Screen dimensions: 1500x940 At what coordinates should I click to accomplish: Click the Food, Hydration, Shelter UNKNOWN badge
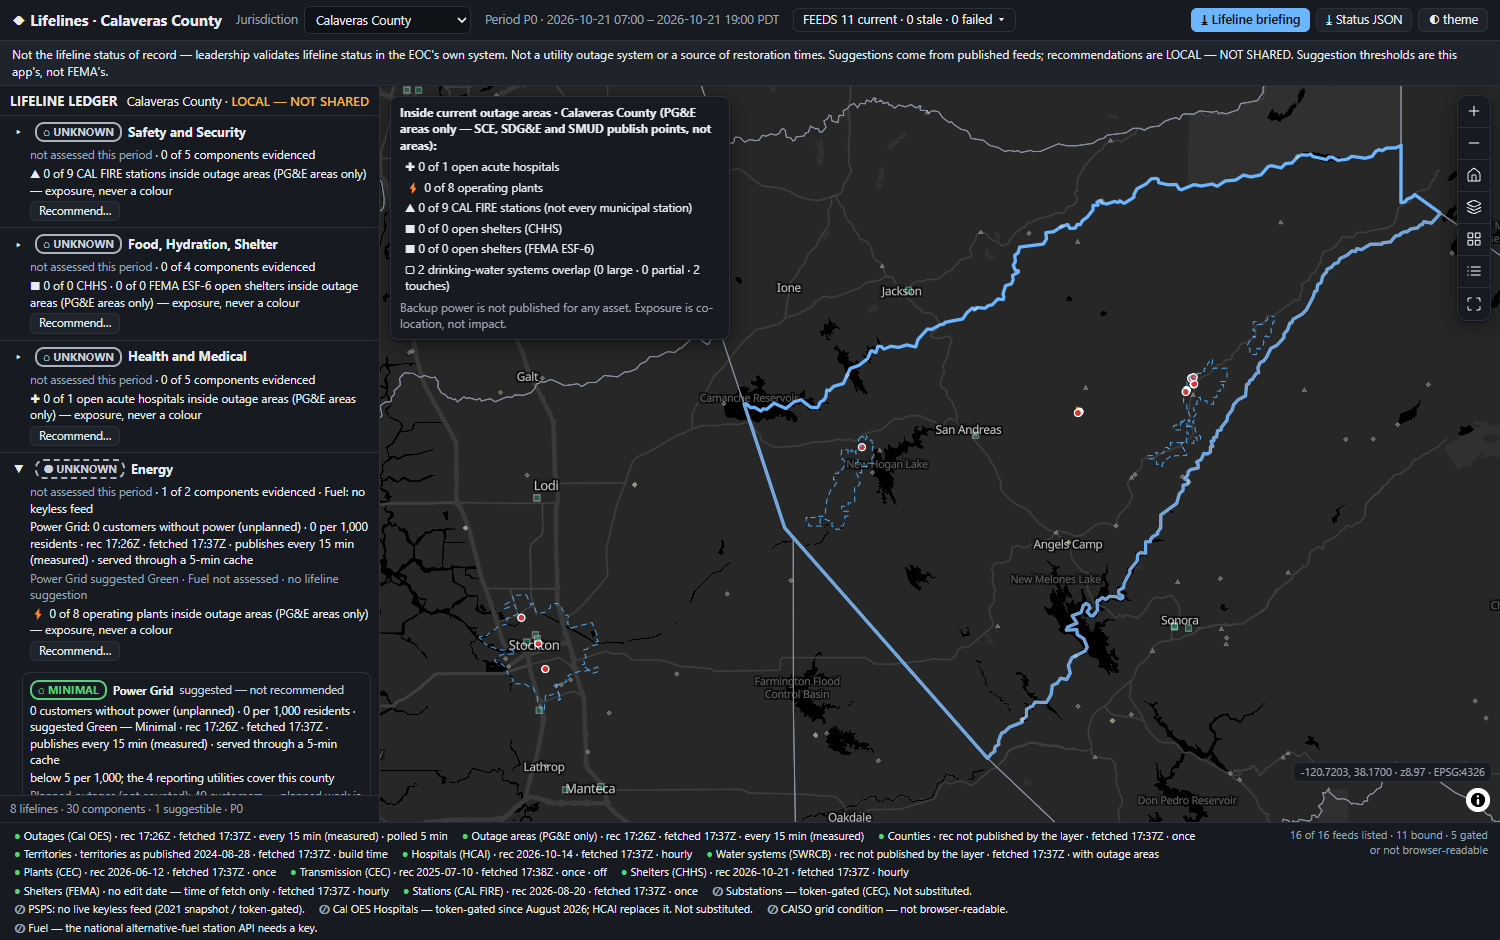click(x=78, y=244)
